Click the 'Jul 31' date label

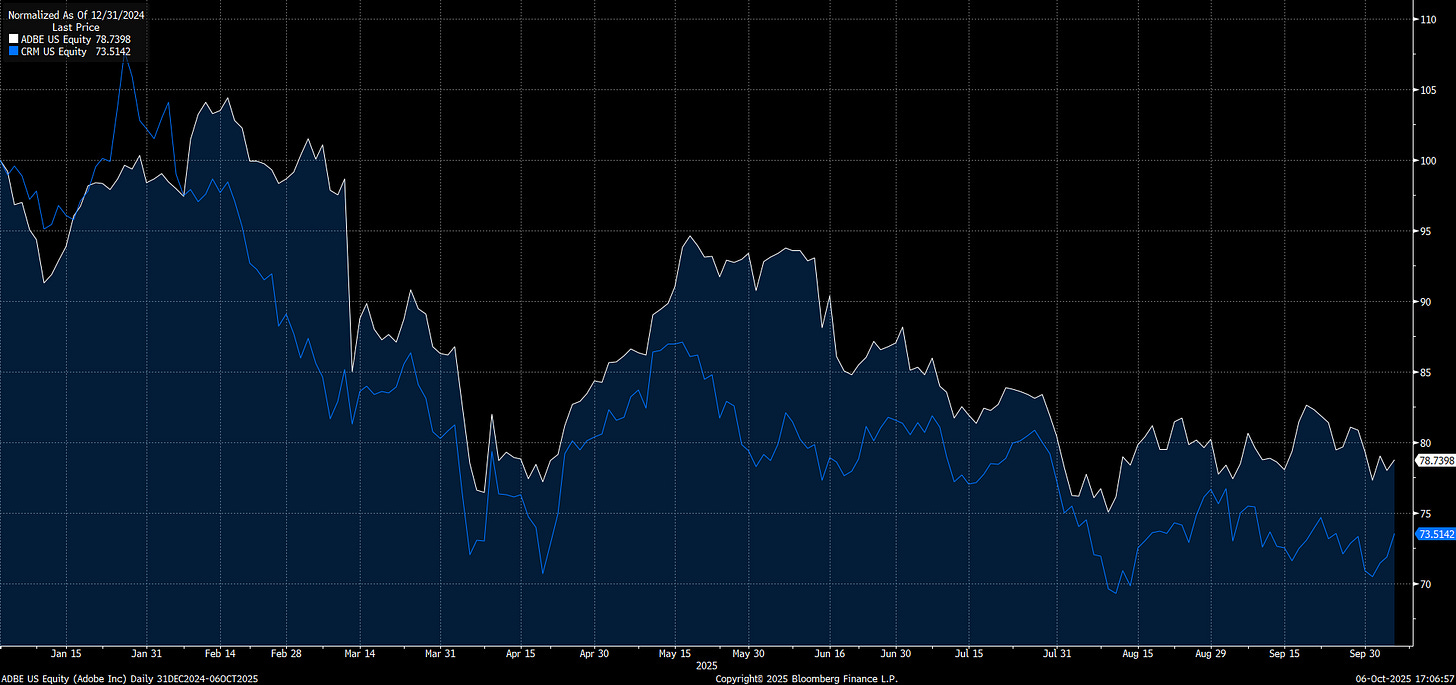(x=1057, y=654)
